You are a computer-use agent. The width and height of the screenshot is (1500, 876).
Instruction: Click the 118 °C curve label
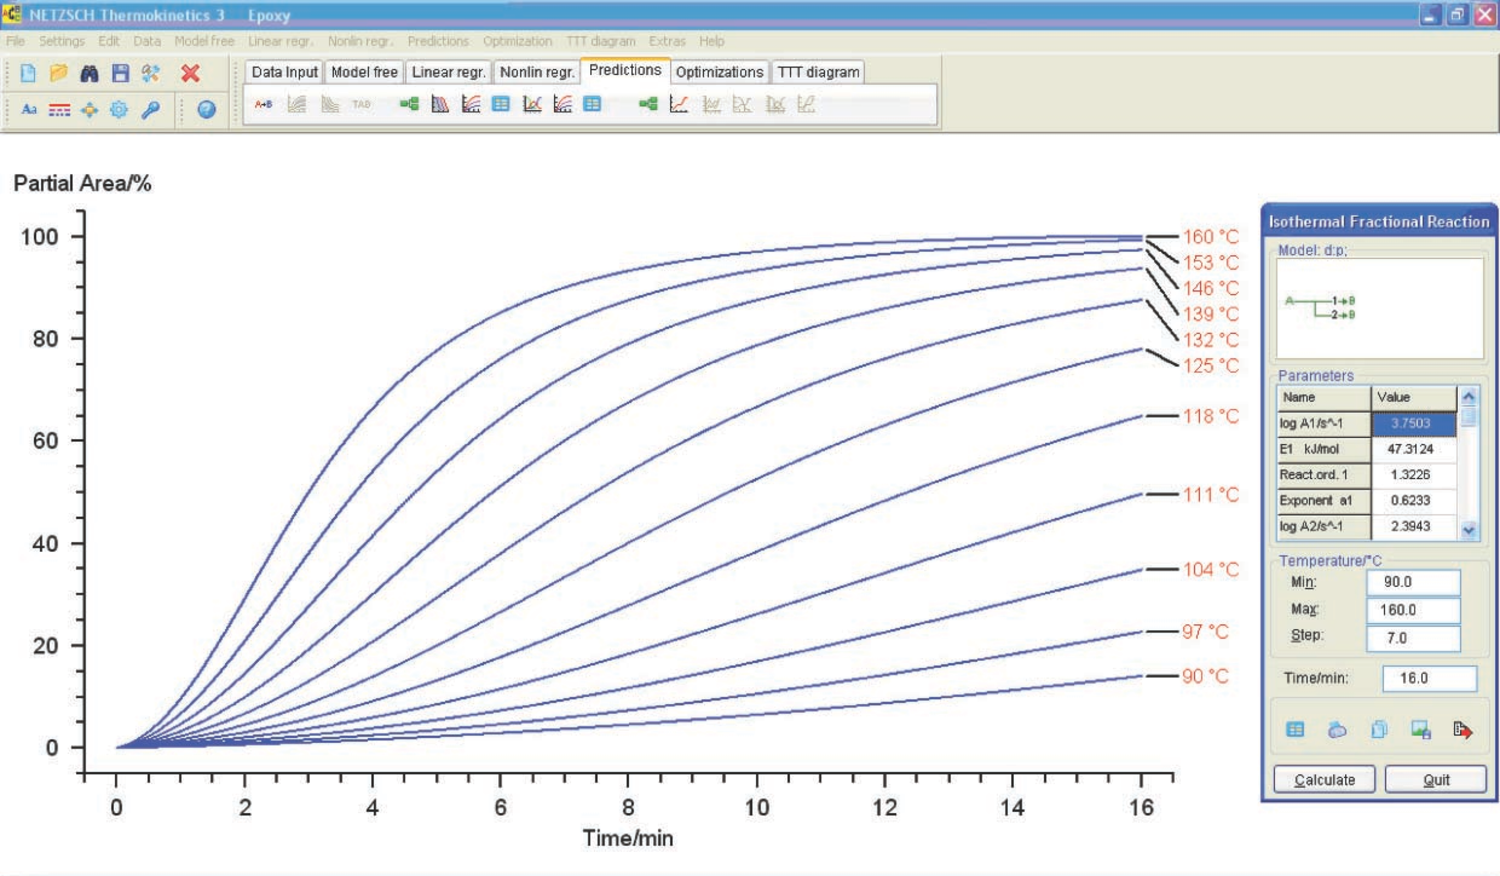[1211, 416]
